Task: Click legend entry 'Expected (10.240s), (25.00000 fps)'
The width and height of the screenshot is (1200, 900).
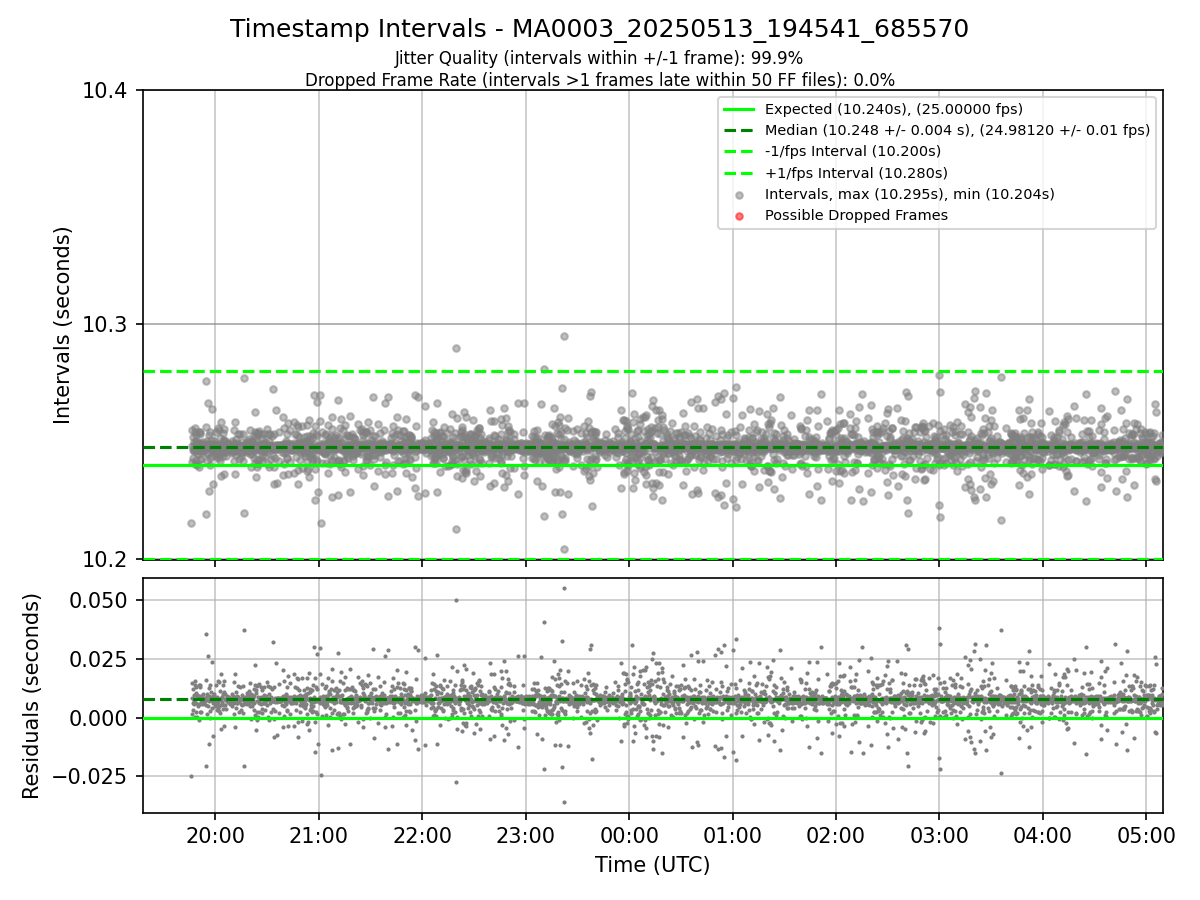Action: pyautogui.click(x=893, y=109)
